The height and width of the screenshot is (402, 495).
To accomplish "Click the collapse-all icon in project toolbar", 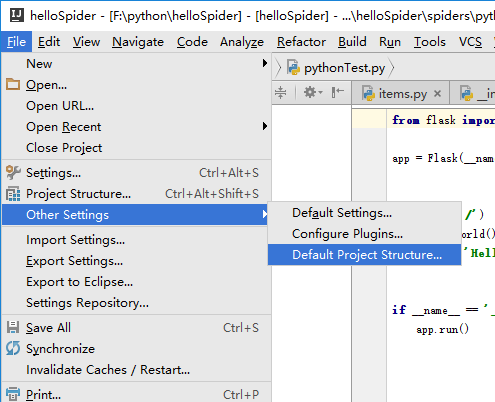I will [281, 92].
